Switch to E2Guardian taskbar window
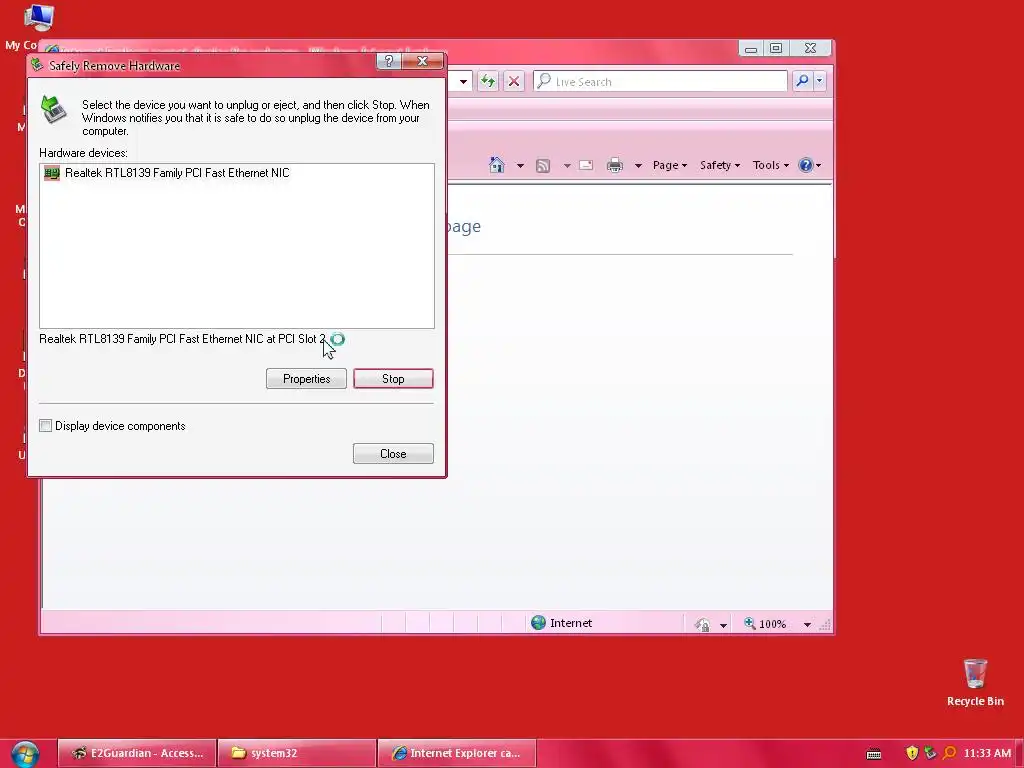The image size is (1024, 768). click(x=137, y=753)
